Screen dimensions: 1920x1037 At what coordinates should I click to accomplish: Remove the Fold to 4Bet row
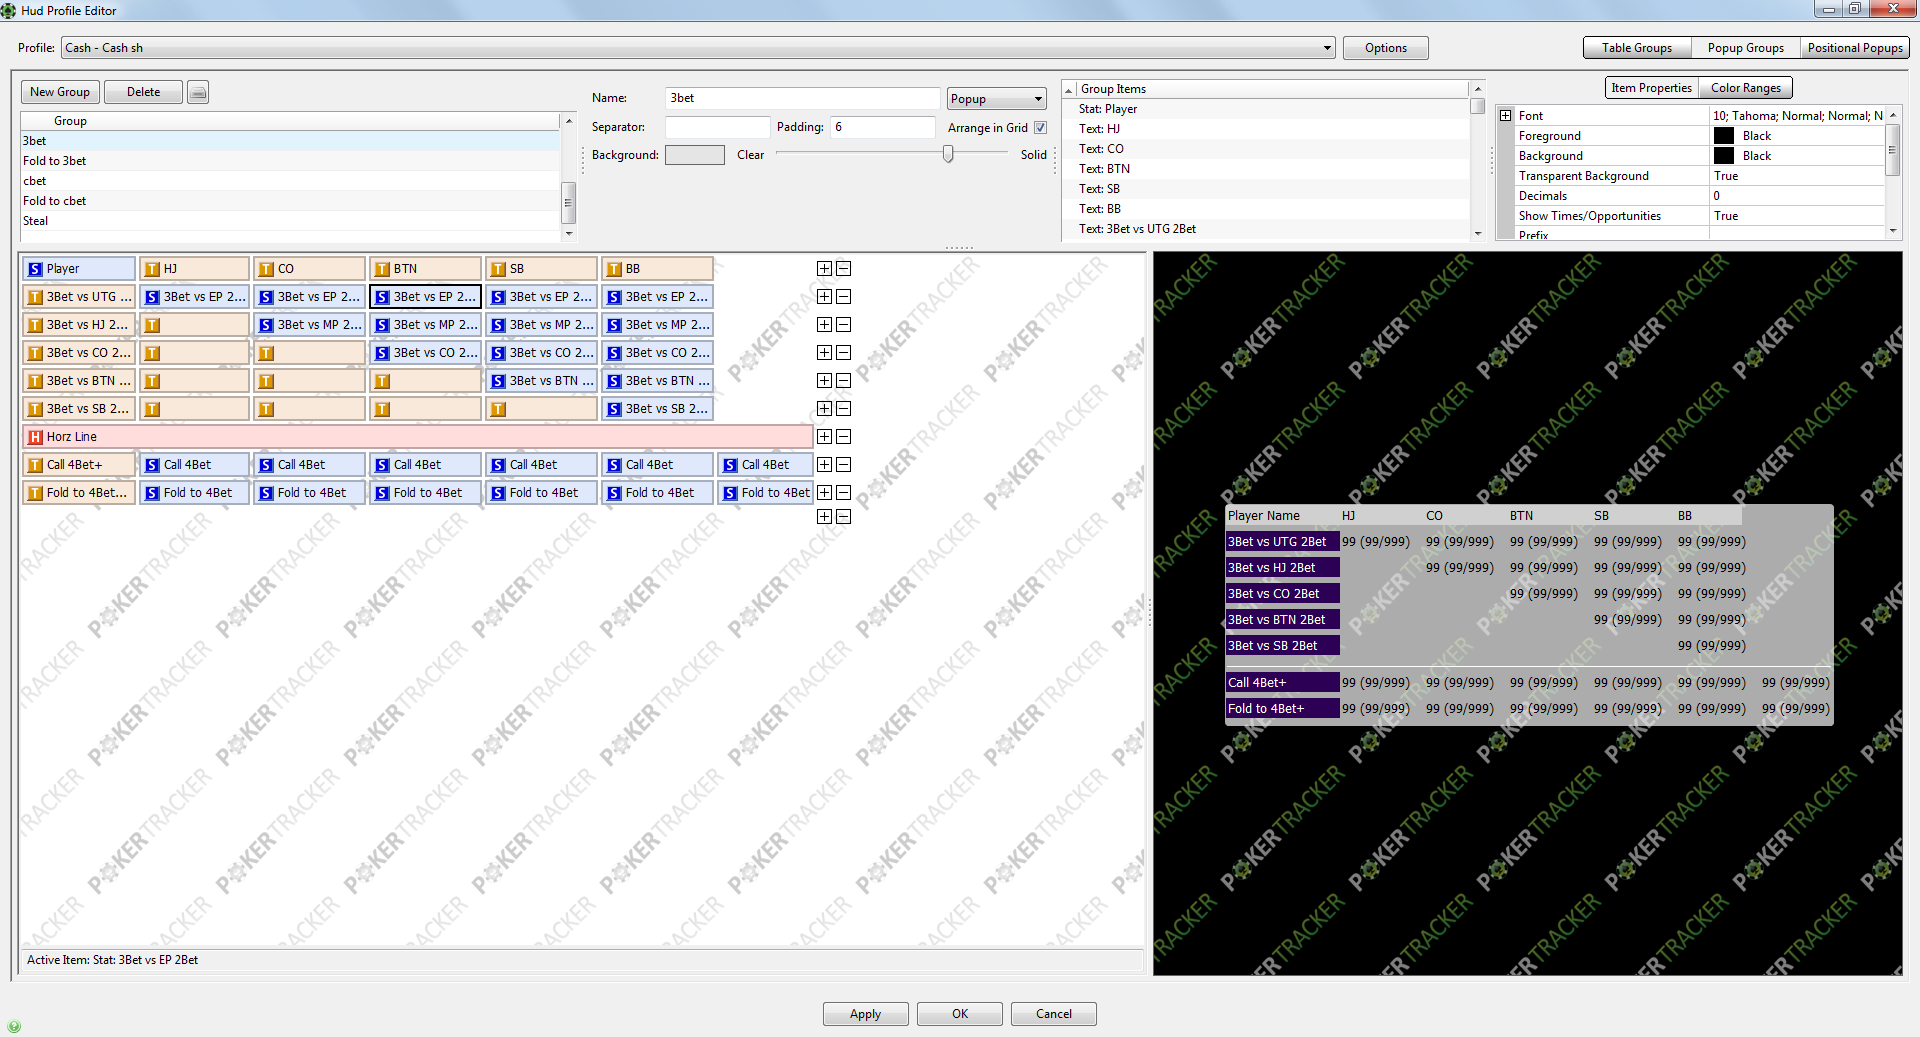click(x=844, y=493)
